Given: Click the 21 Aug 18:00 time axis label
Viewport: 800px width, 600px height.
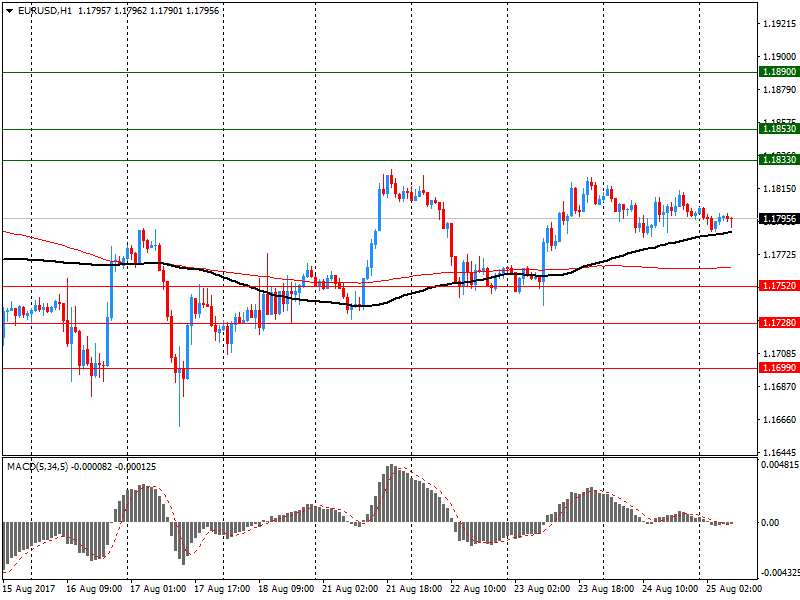Looking at the screenshot, I should 414,589.
